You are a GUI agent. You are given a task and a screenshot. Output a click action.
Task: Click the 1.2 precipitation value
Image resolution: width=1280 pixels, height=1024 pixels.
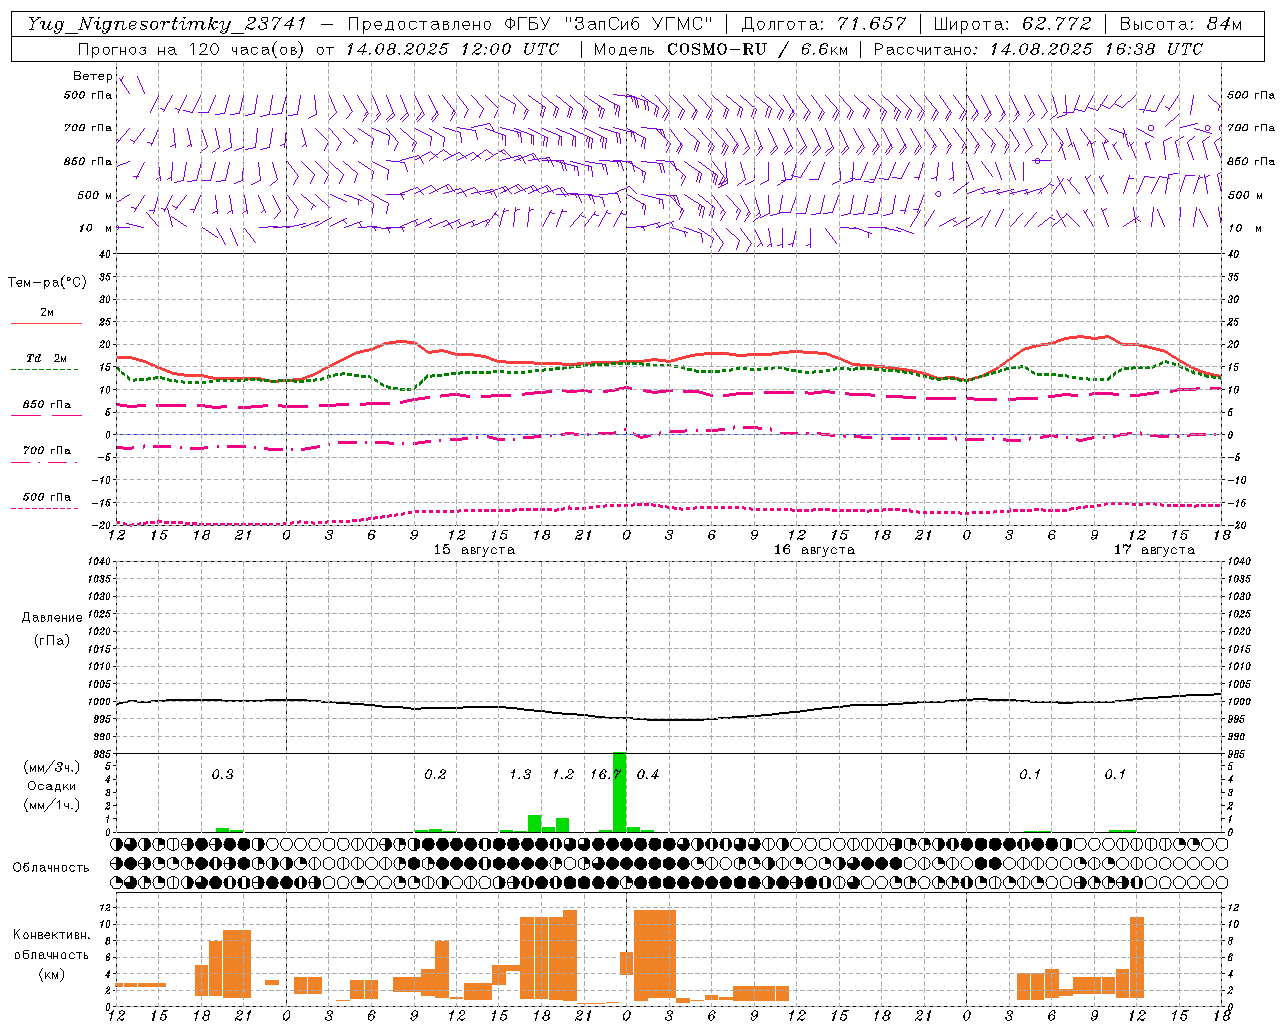(563, 775)
